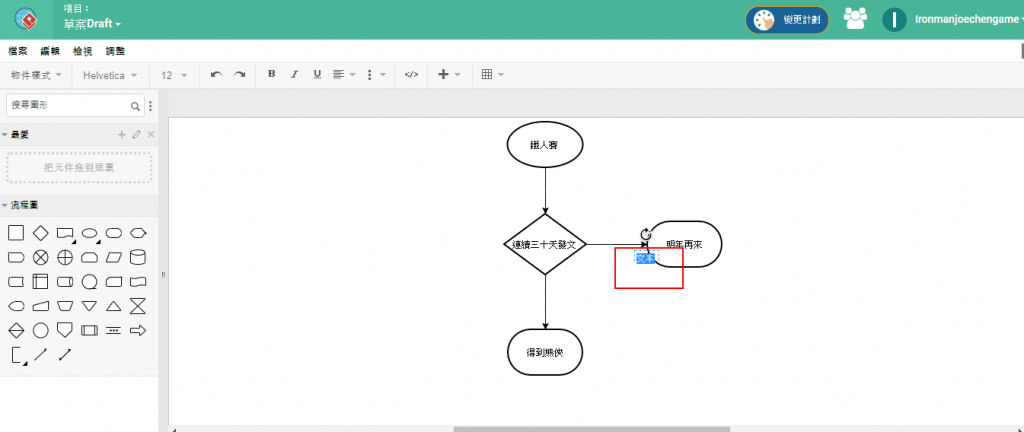Edit the 最愛 favorites palette
The width and height of the screenshot is (1024, 432).
(136, 134)
